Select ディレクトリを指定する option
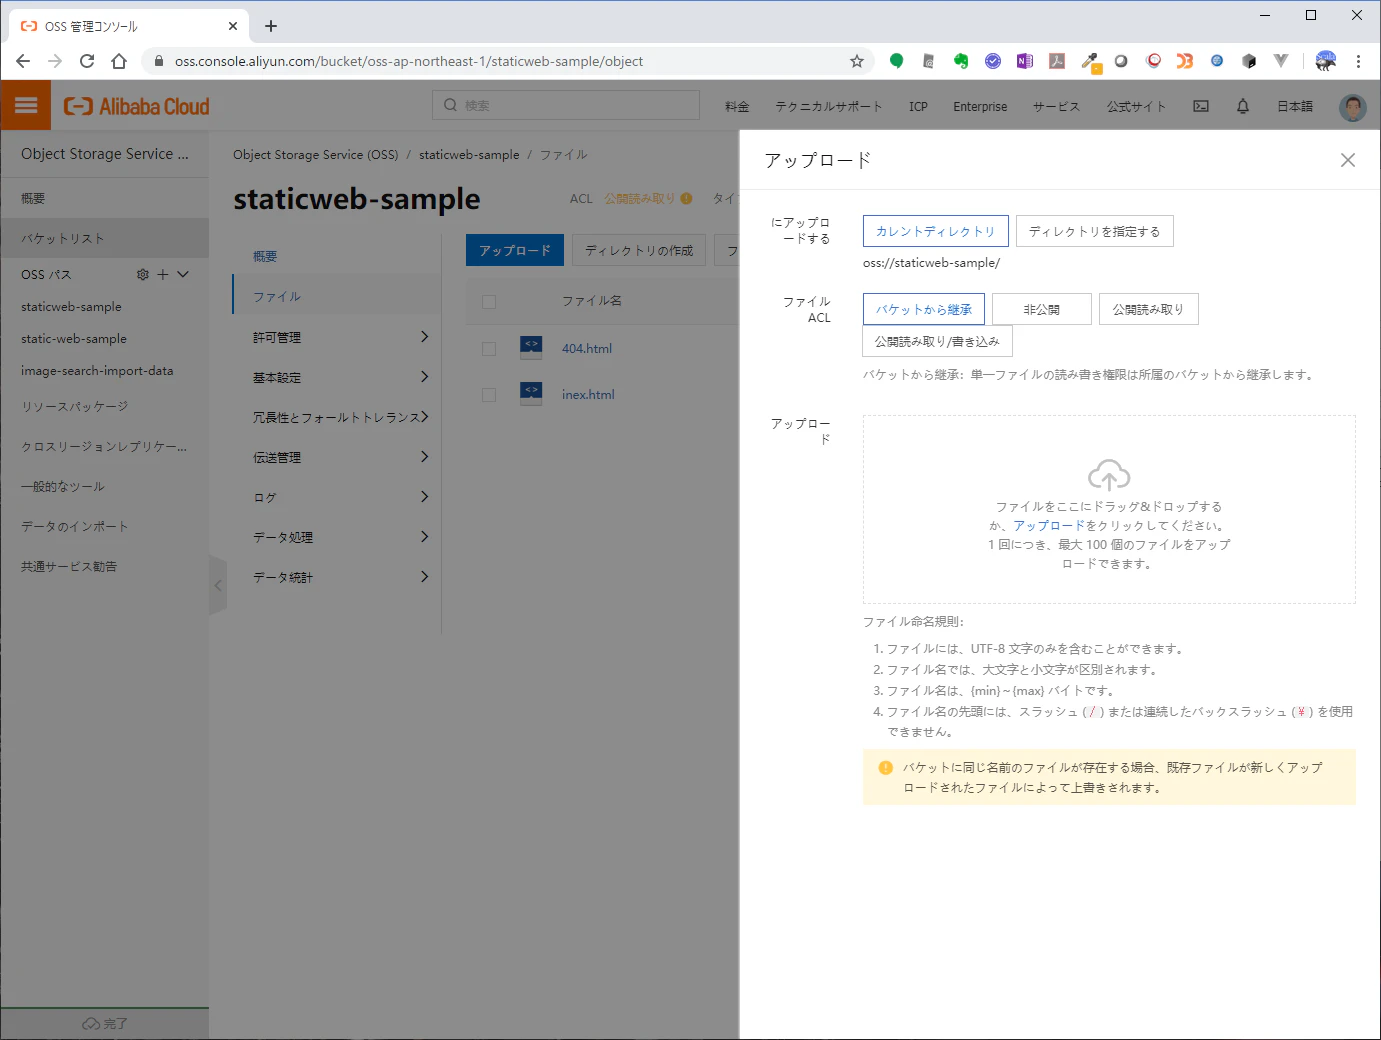The height and width of the screenshot is (1040, 1381). coord(1095,231)
